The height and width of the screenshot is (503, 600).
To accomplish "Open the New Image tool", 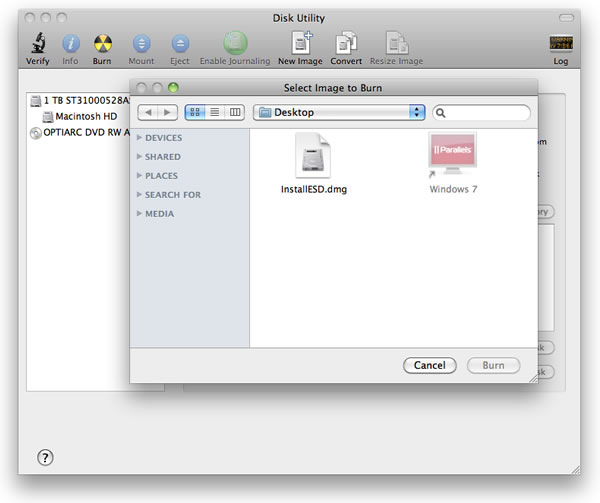I will tap(301, 44).
